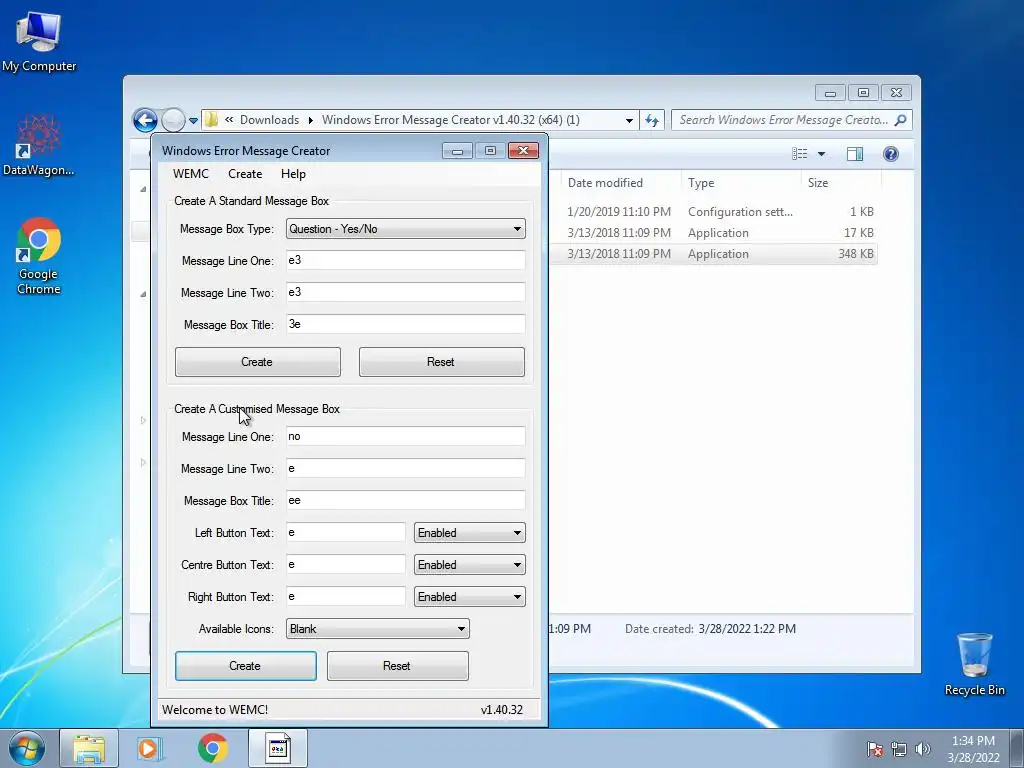
Task: Open Right Button state dropdown
Action: click(x=470, y=597)
